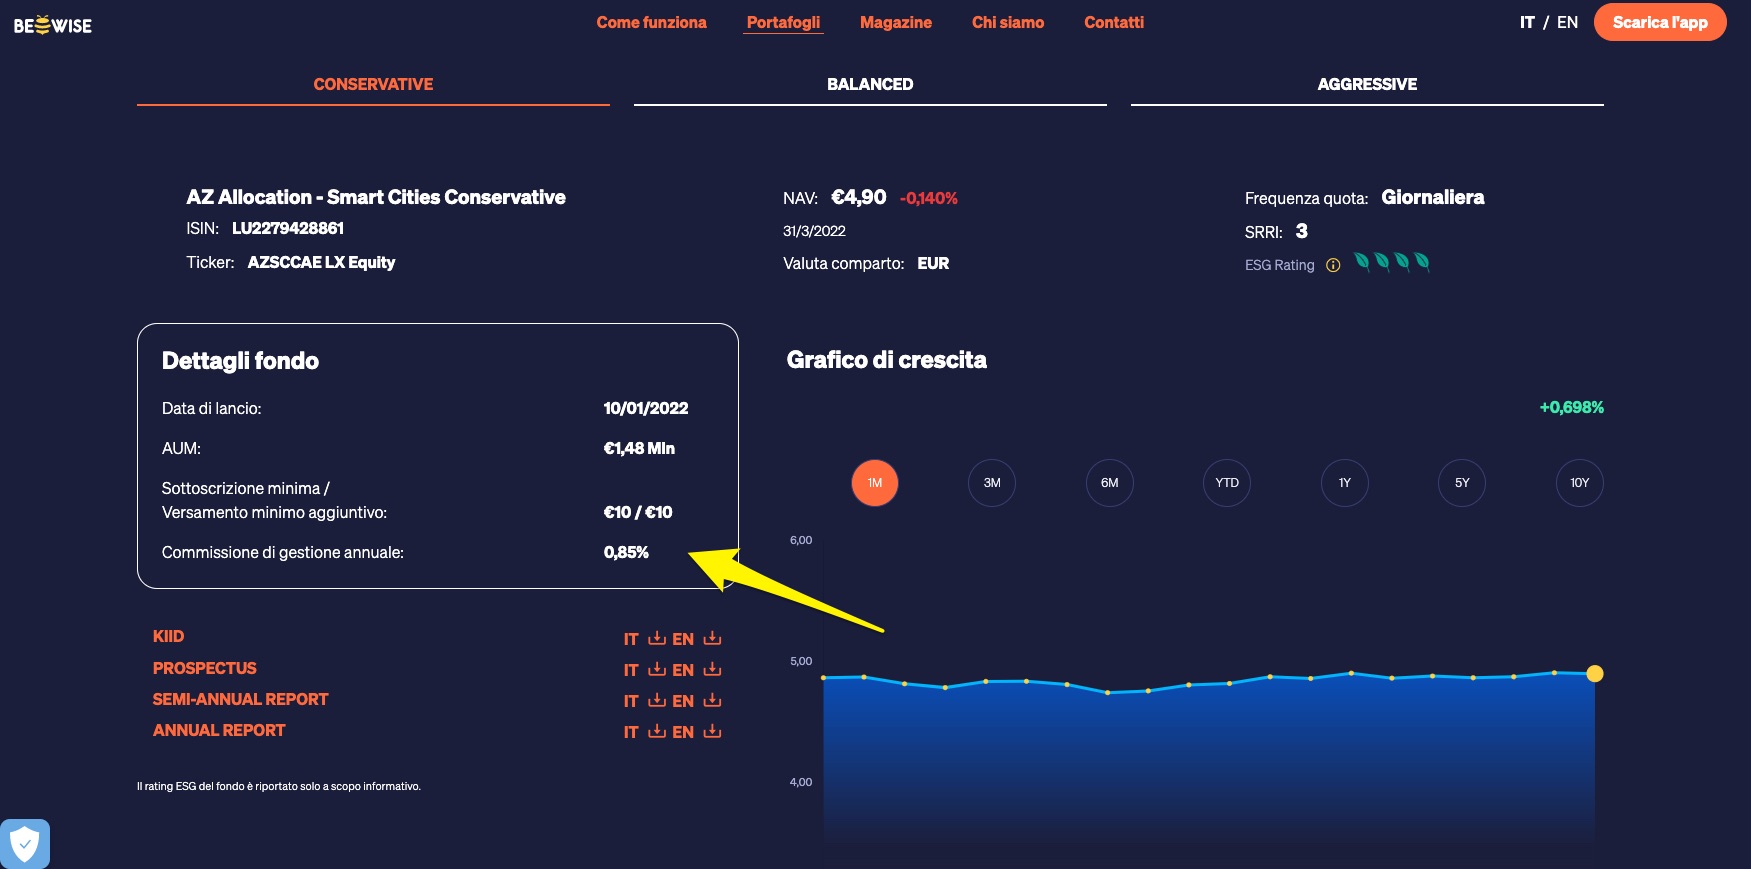1751x869 pixels.
Task: Click the SEMI-ANNUAL REPORT label
Action: tap(240, 699)
